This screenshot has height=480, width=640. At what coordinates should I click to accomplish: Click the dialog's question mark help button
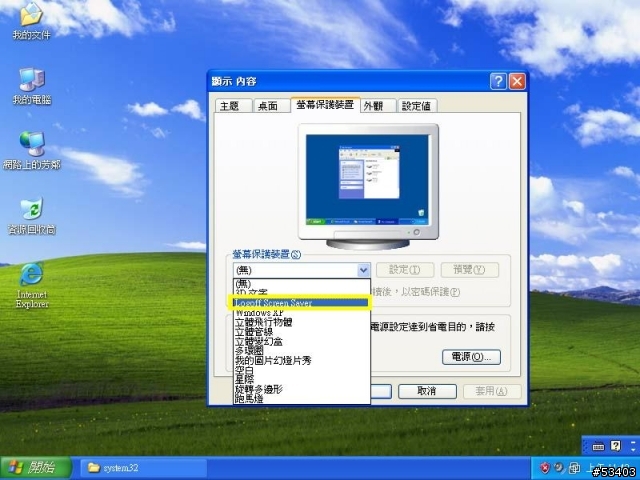[498, 81]
